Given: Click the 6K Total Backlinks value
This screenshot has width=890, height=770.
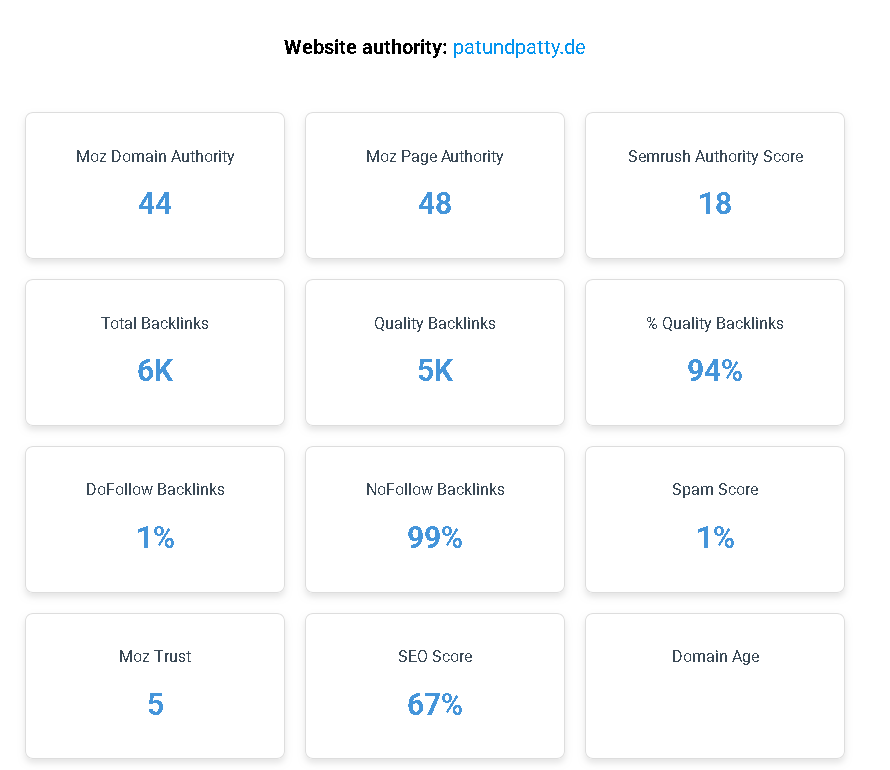Looking at the screenshot, I should click(155, 371).
